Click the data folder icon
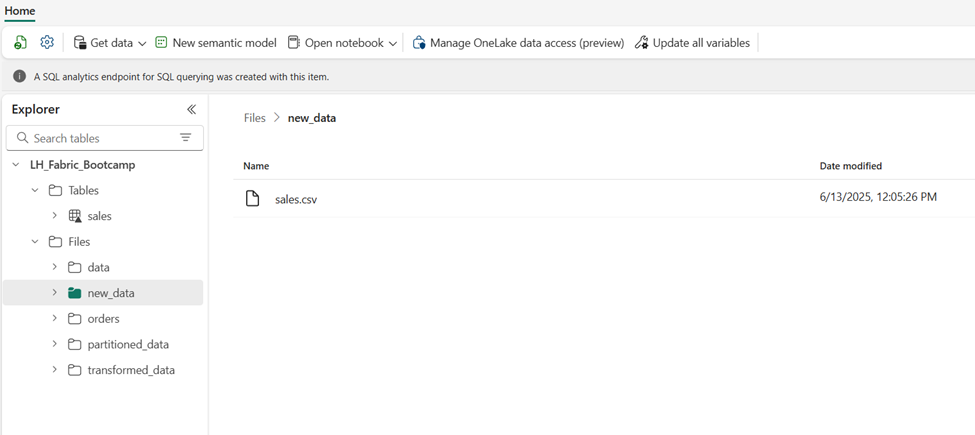The image size is (975, 435). (75, 267)
